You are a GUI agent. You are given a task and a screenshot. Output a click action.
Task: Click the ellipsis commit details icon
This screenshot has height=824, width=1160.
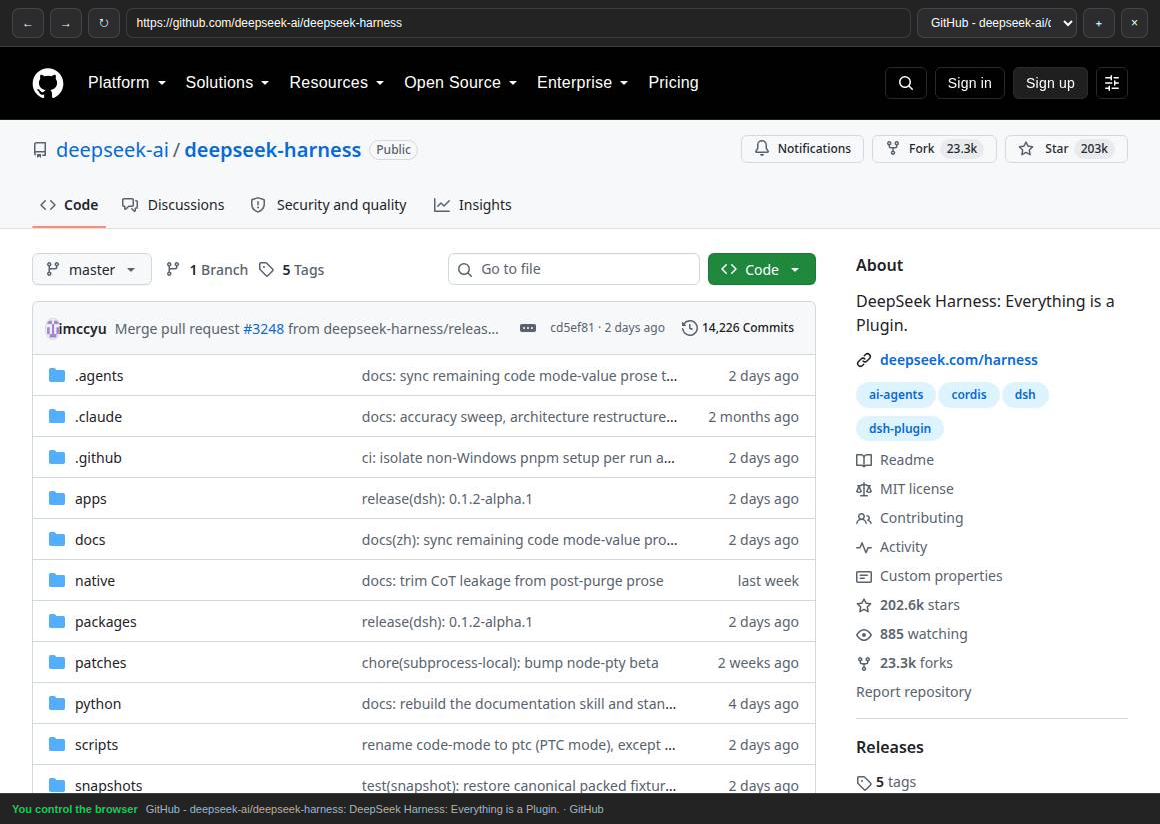[527, 328]
